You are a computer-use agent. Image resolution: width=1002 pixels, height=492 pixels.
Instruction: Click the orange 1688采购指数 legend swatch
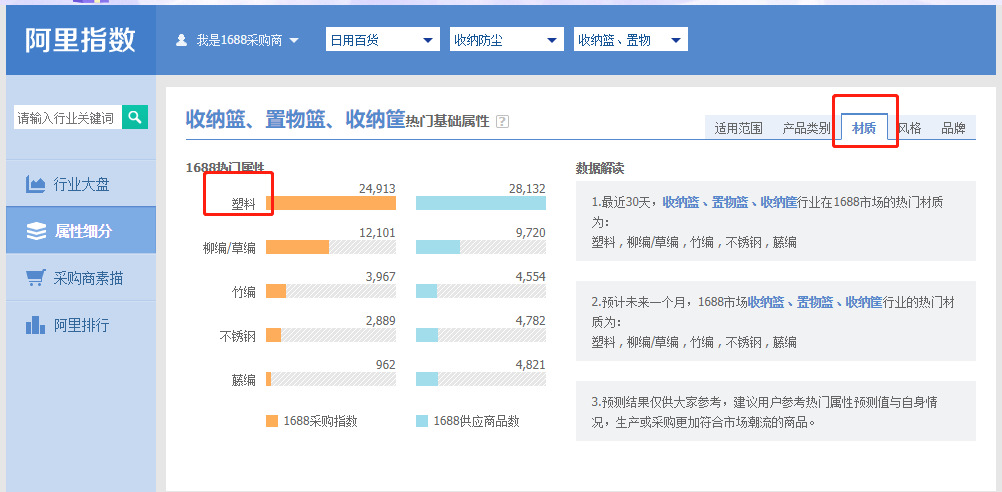(272, 421)
